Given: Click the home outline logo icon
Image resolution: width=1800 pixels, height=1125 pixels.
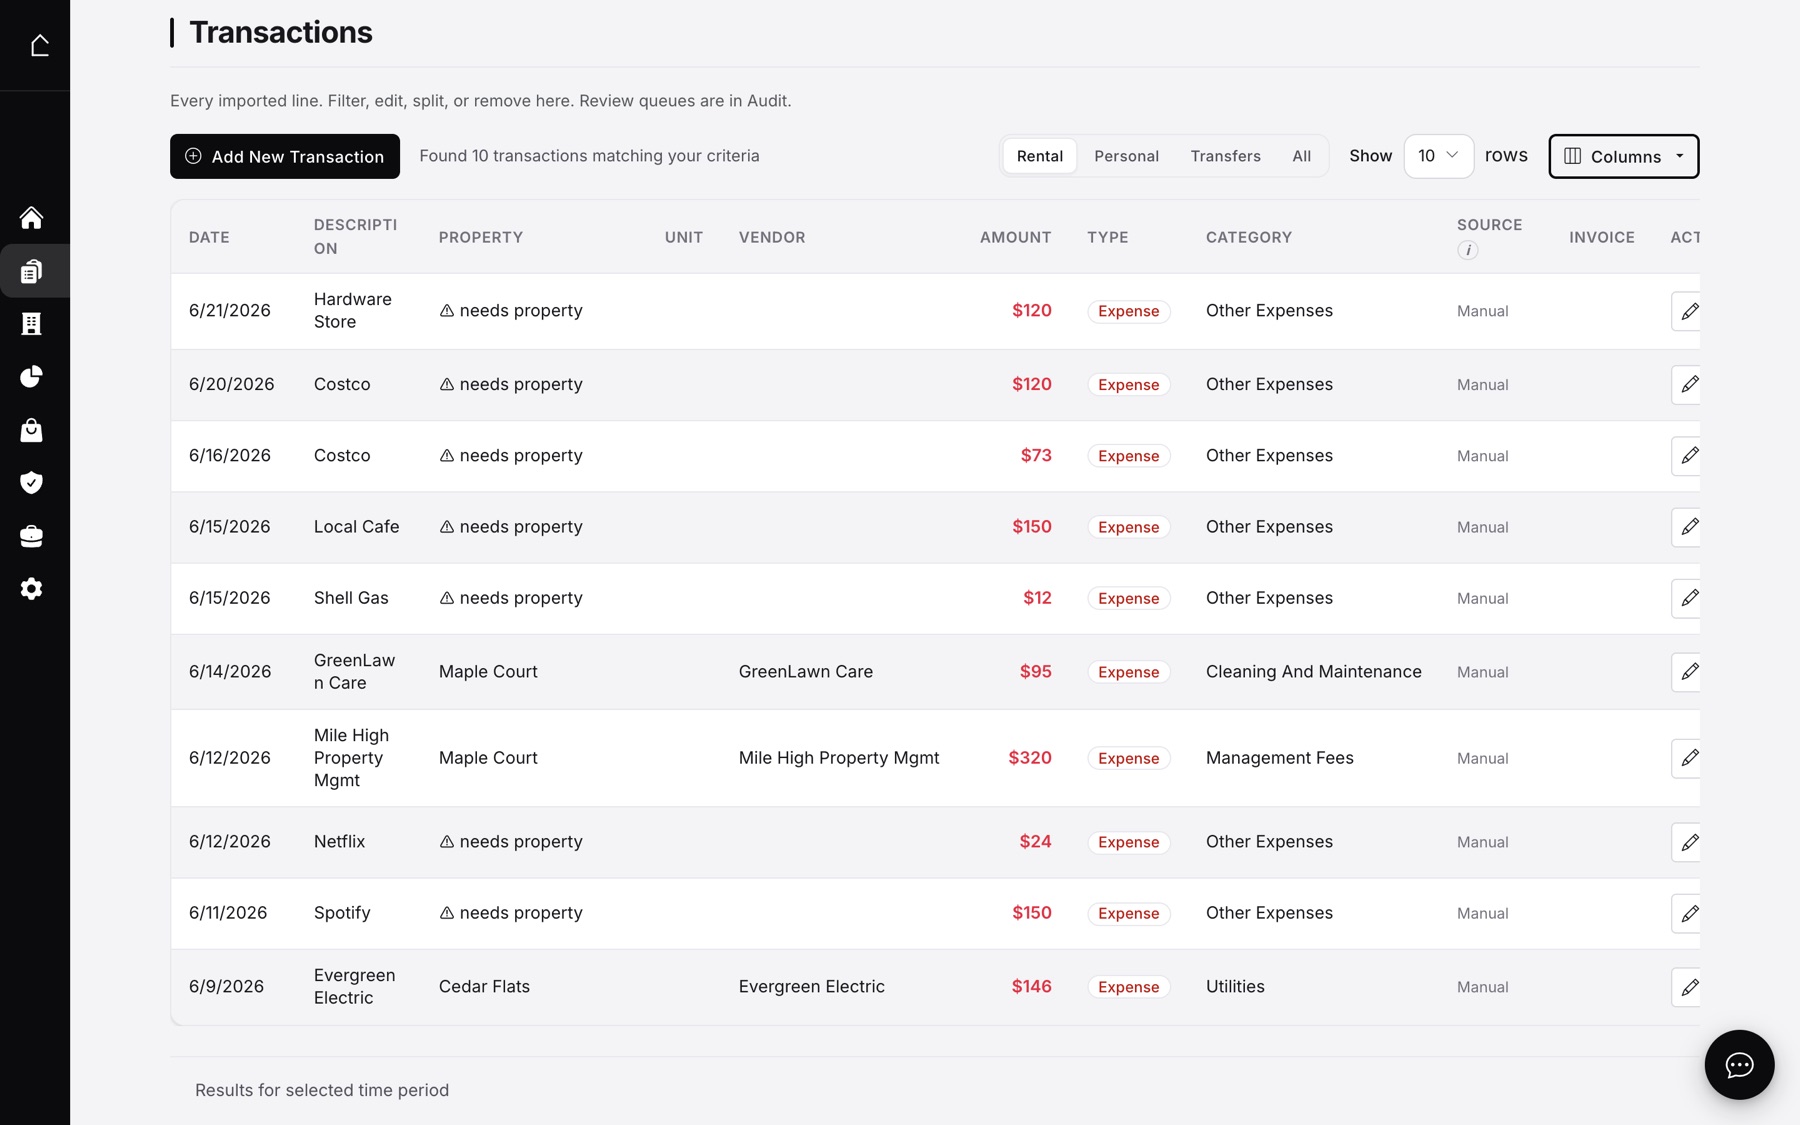Looking at the screenshot, I should [x=39, y=45].
